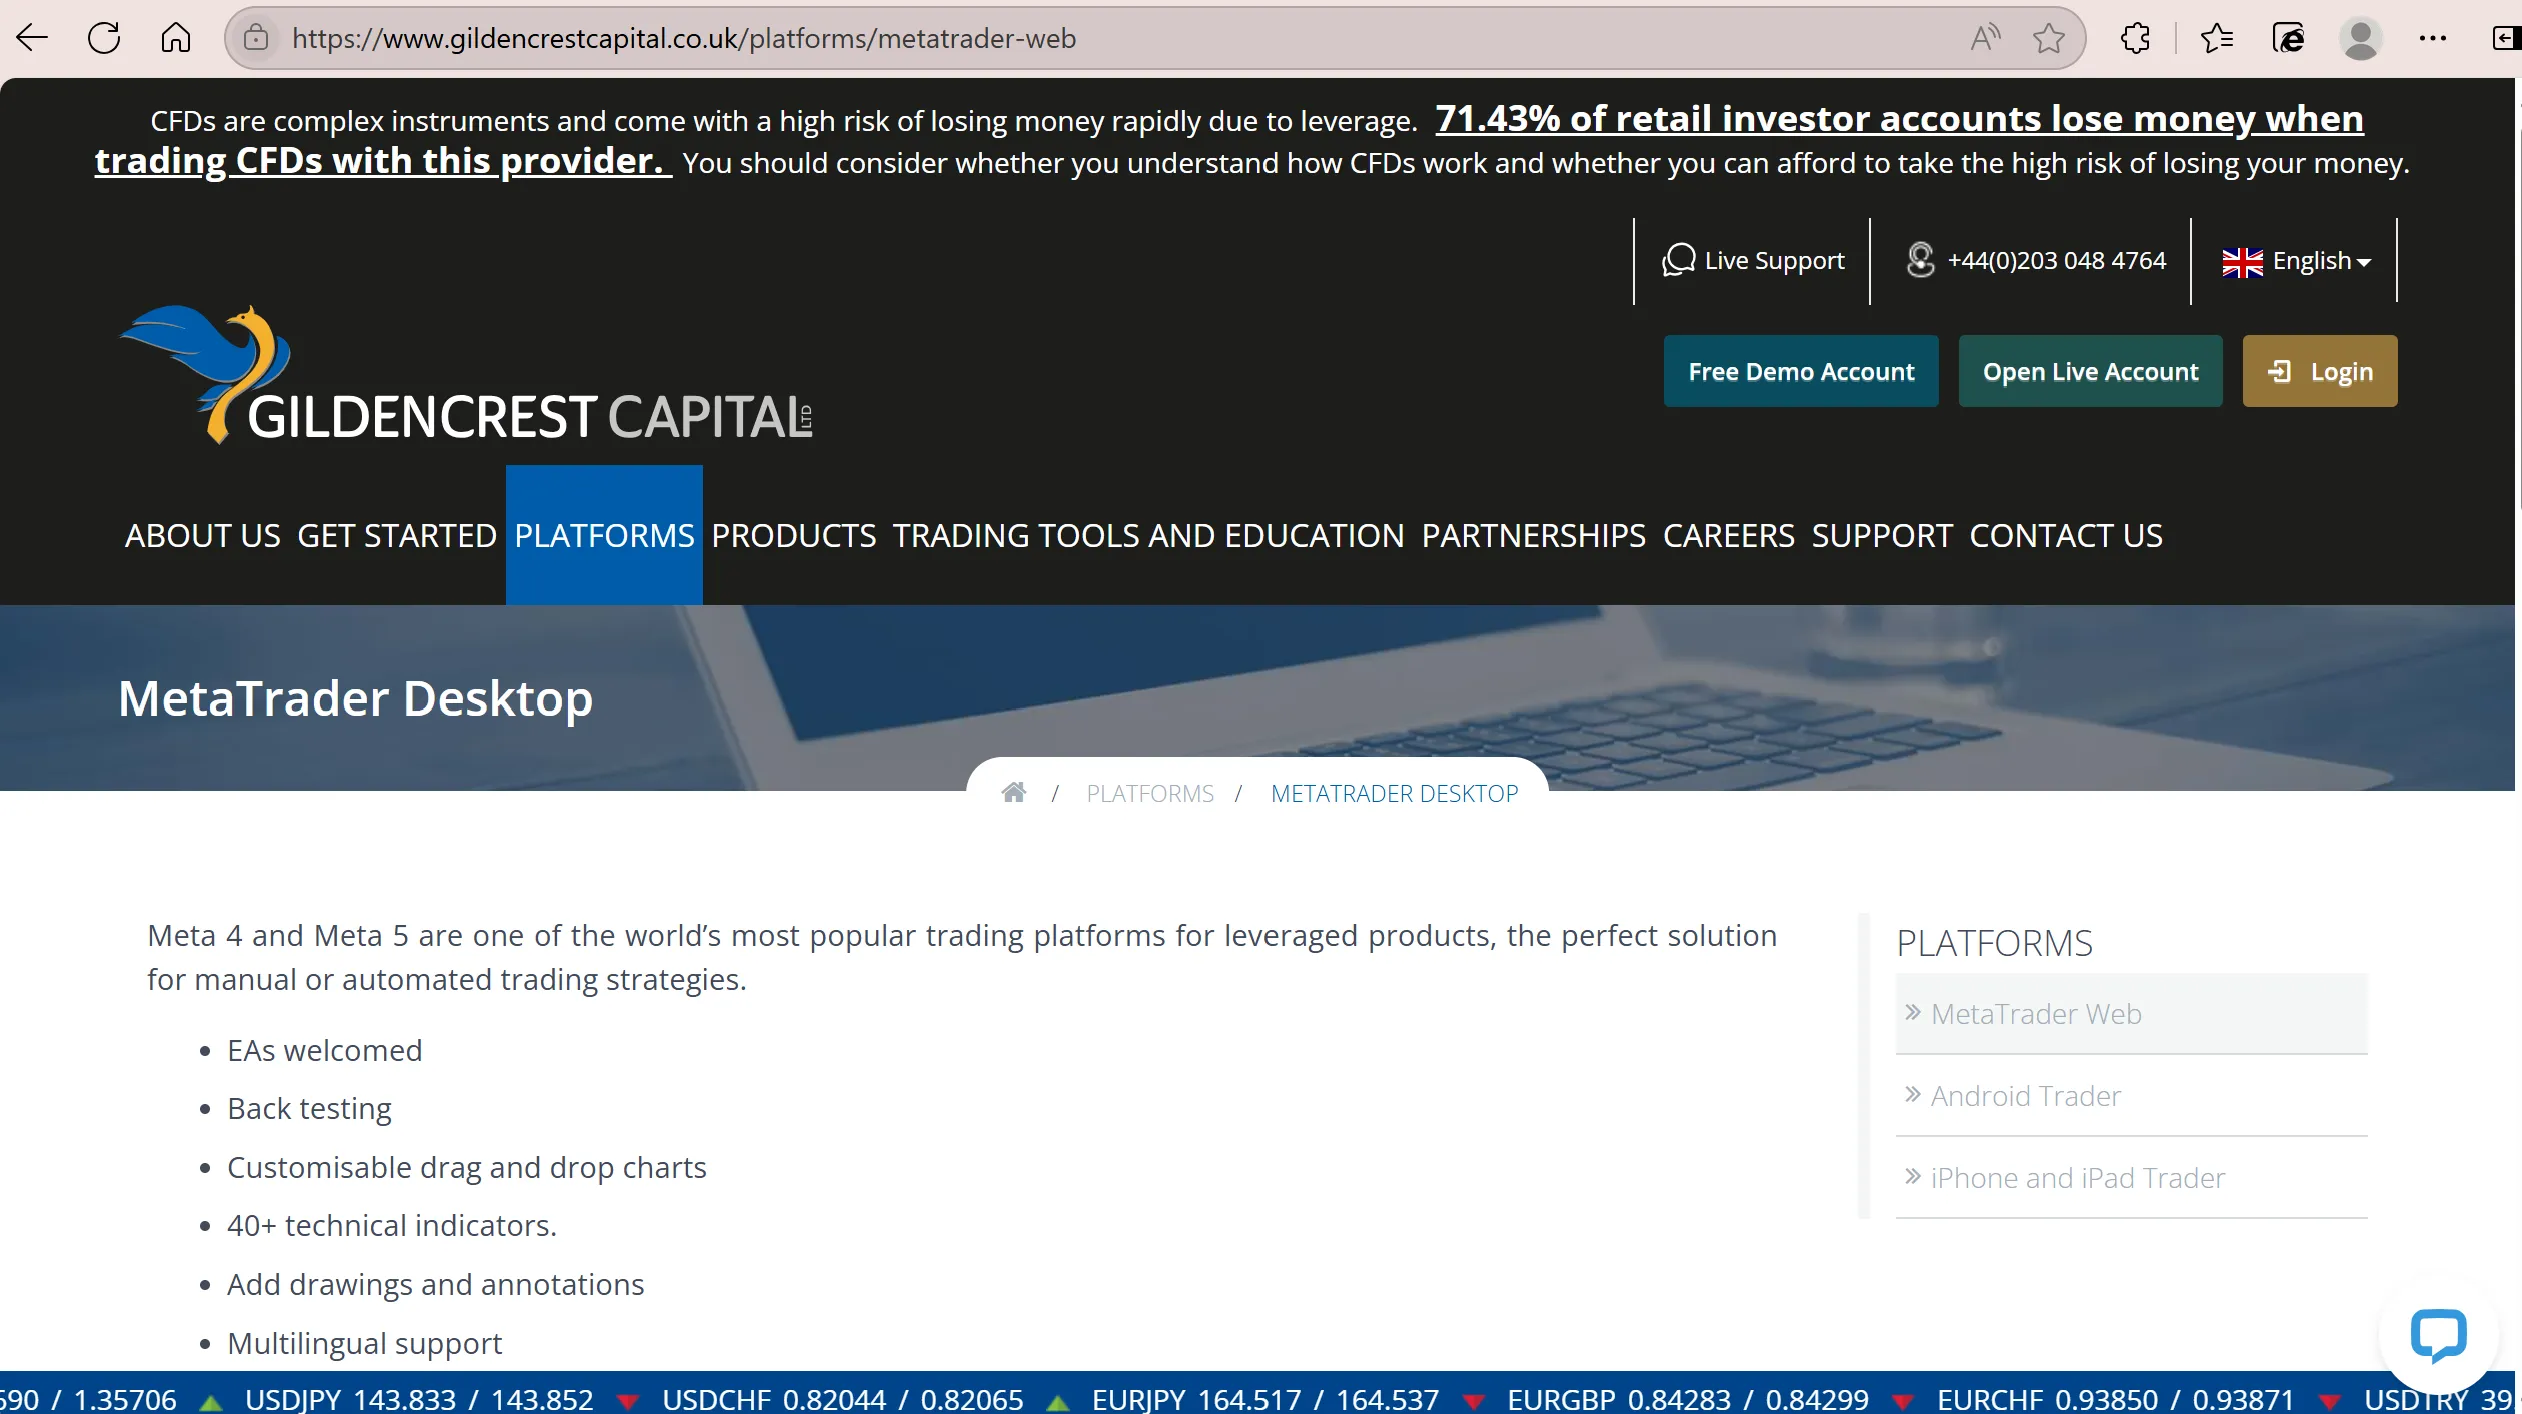Viewport: 2522px width, 1414px height.
Task: Click the 'EAs welcomed' bullet text
Action: coord(324,1050)
